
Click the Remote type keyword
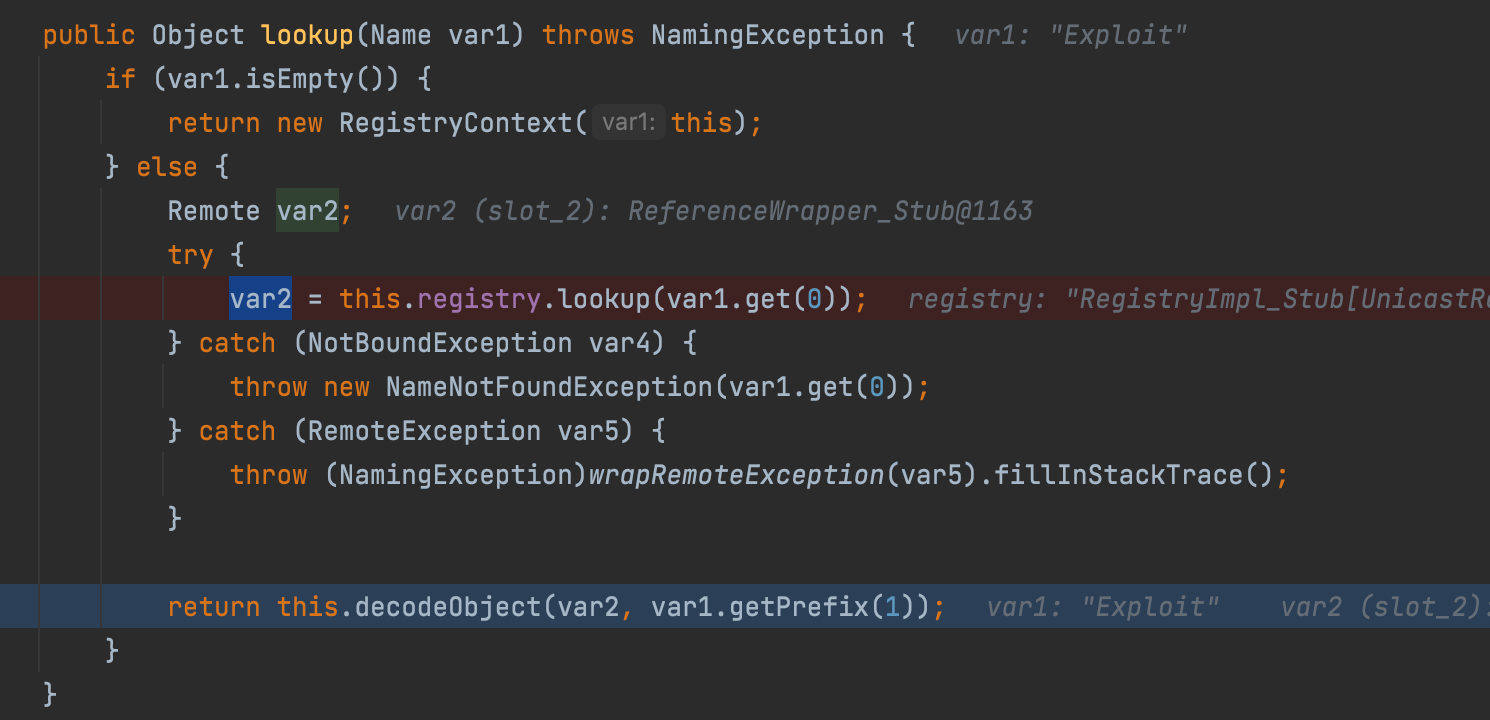coord(214,211)
